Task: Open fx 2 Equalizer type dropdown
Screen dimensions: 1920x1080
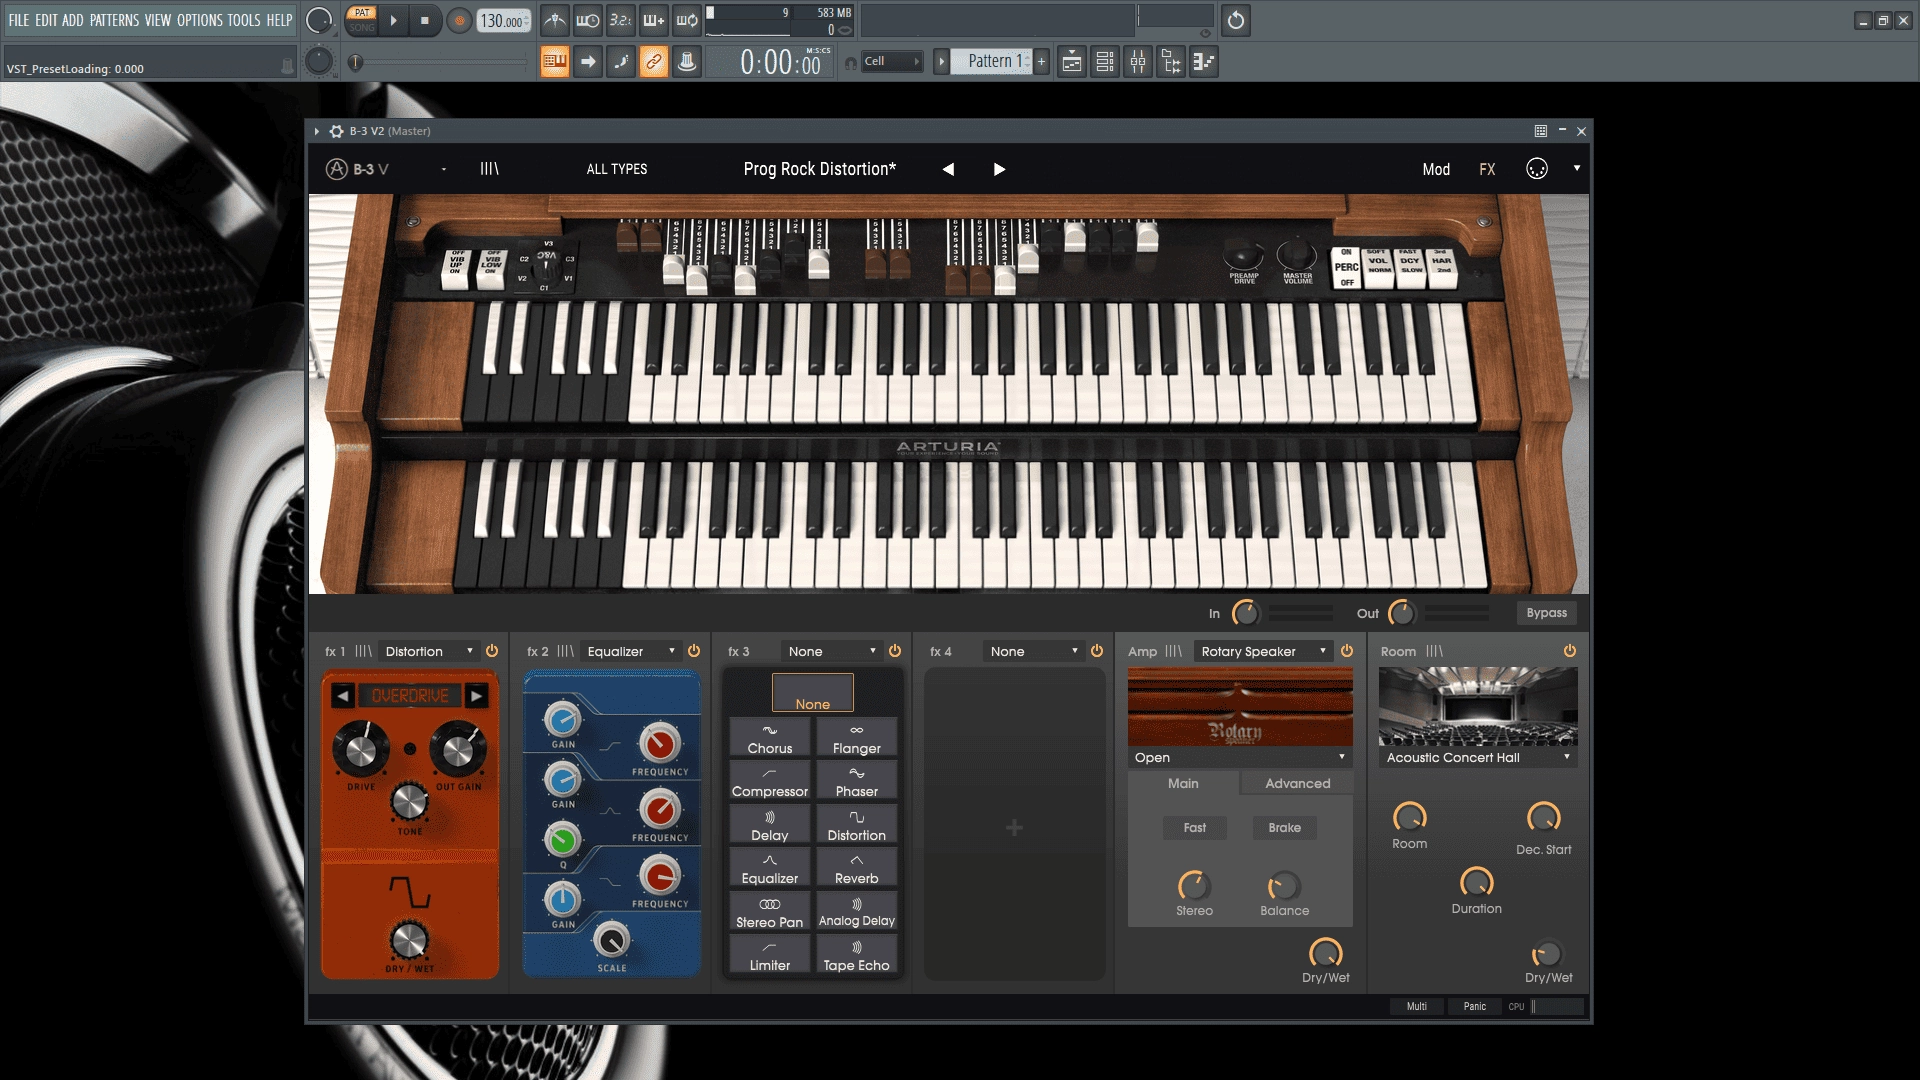Action: click(631, 651)
